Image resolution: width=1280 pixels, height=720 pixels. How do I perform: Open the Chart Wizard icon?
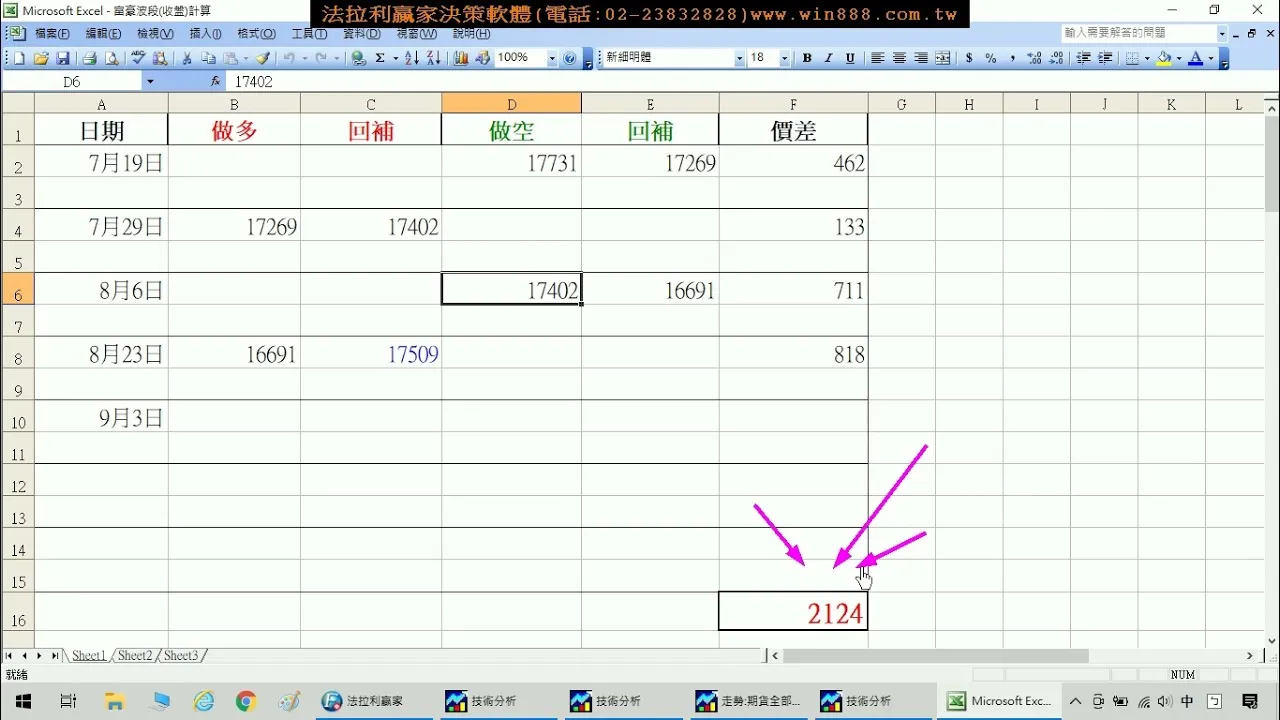[461, 58]
